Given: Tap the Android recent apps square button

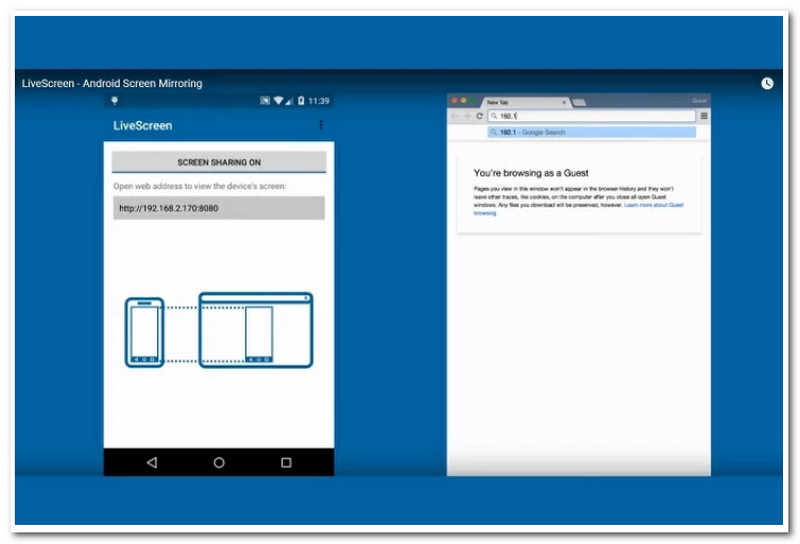Looking at the screenshot, I should tap(286, 462).
